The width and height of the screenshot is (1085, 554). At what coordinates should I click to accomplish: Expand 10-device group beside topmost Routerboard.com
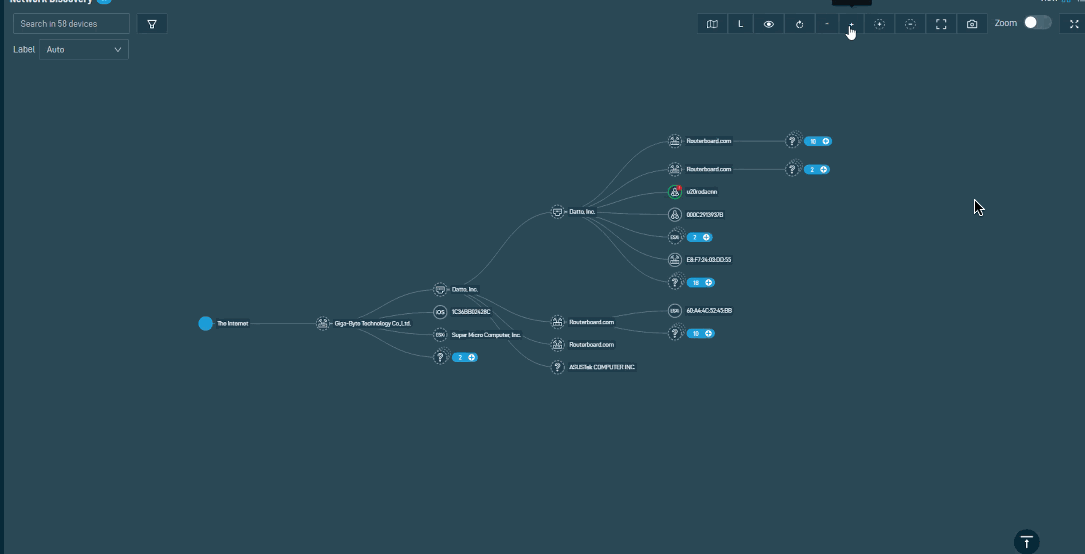pos(817,141)
